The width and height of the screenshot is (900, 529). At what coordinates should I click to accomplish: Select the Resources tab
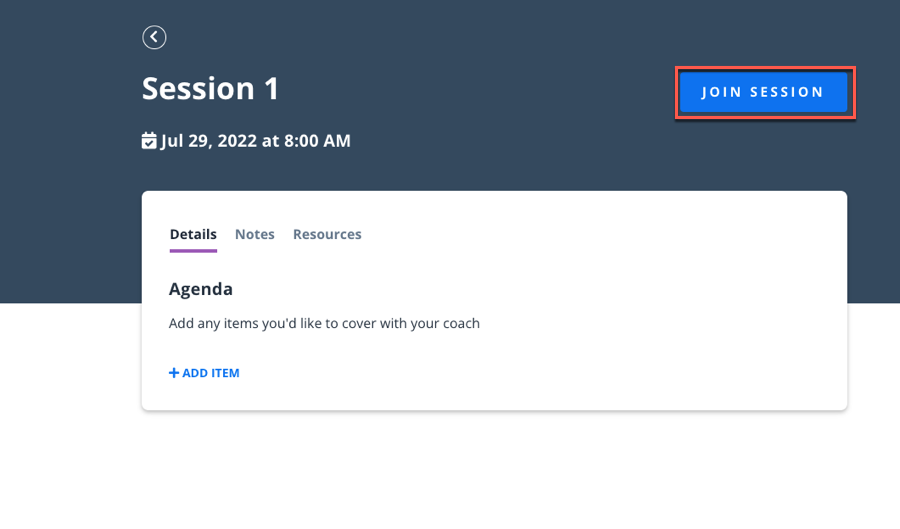click(327, 234)
